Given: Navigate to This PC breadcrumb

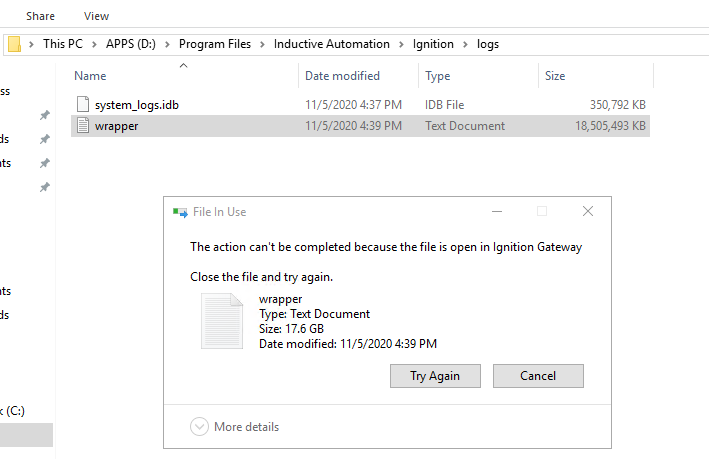Looking at the screenshot, I should tap(63, 44).
